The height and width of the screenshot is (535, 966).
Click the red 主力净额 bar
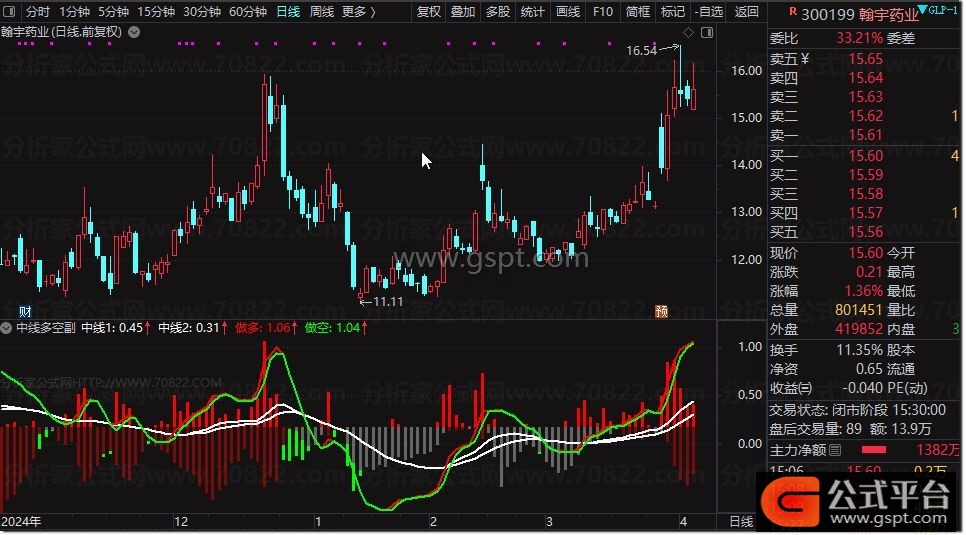pos(874,450)
